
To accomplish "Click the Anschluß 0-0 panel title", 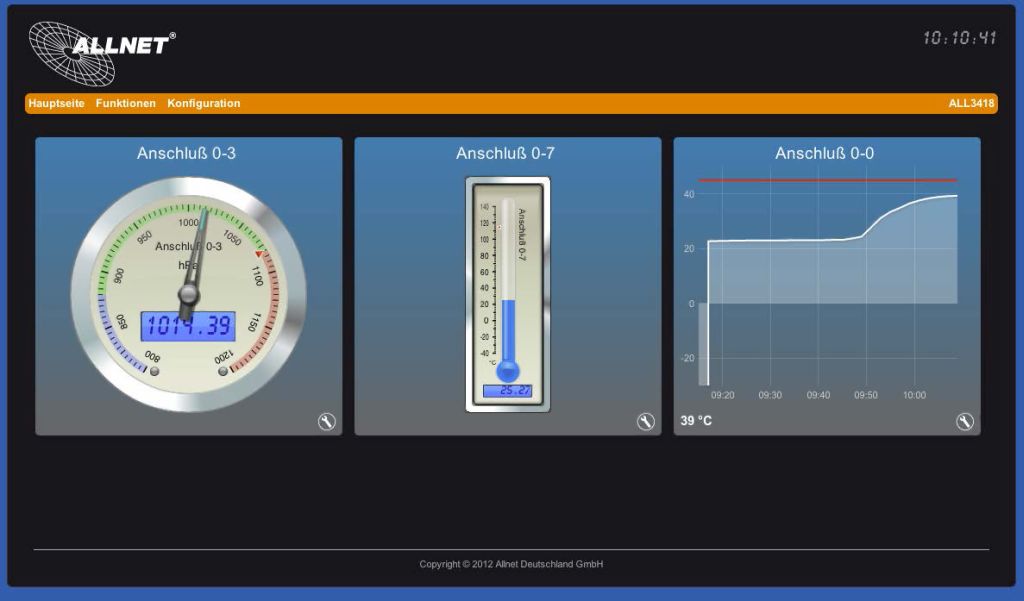I will [825, 153].
